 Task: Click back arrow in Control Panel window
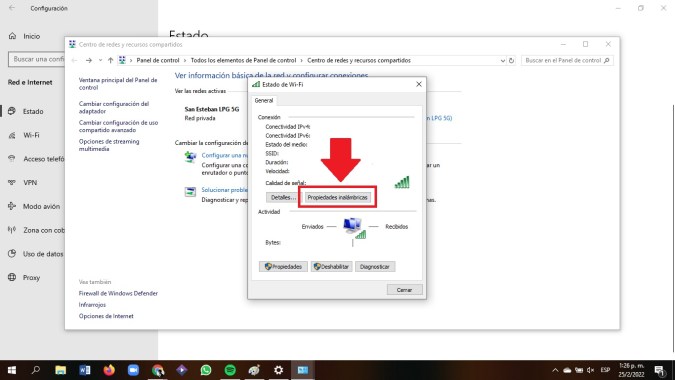click(x=74, y=60)
